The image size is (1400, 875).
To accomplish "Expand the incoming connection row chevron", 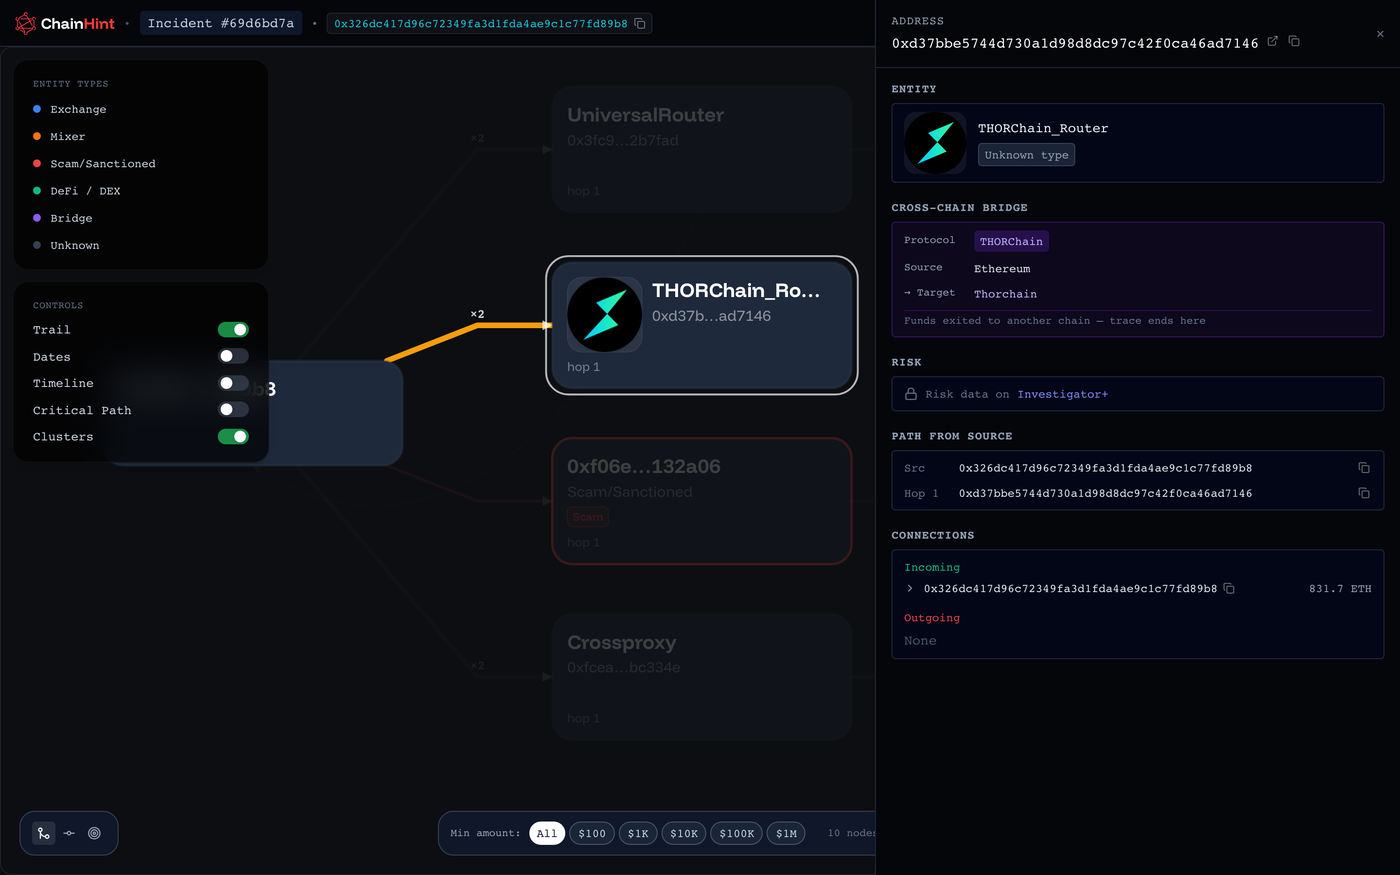I will (909, 589).
